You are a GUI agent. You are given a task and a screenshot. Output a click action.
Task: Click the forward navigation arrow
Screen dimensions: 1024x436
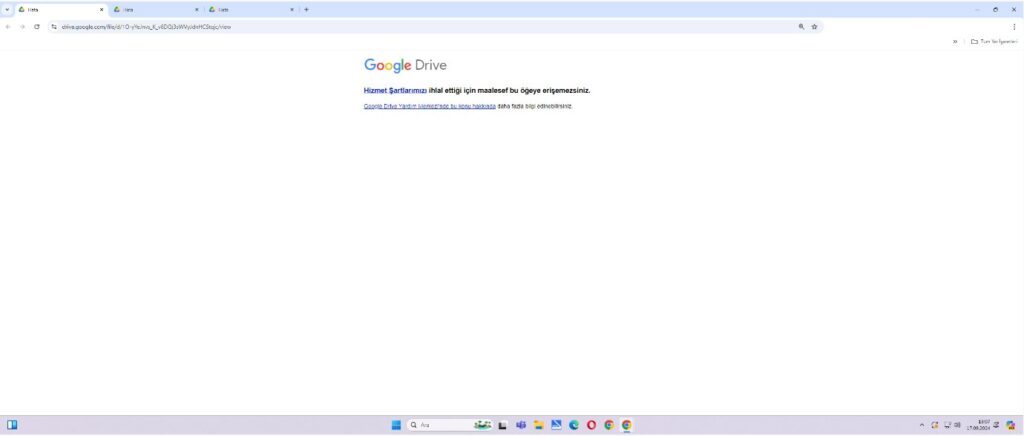coord(23,27)
